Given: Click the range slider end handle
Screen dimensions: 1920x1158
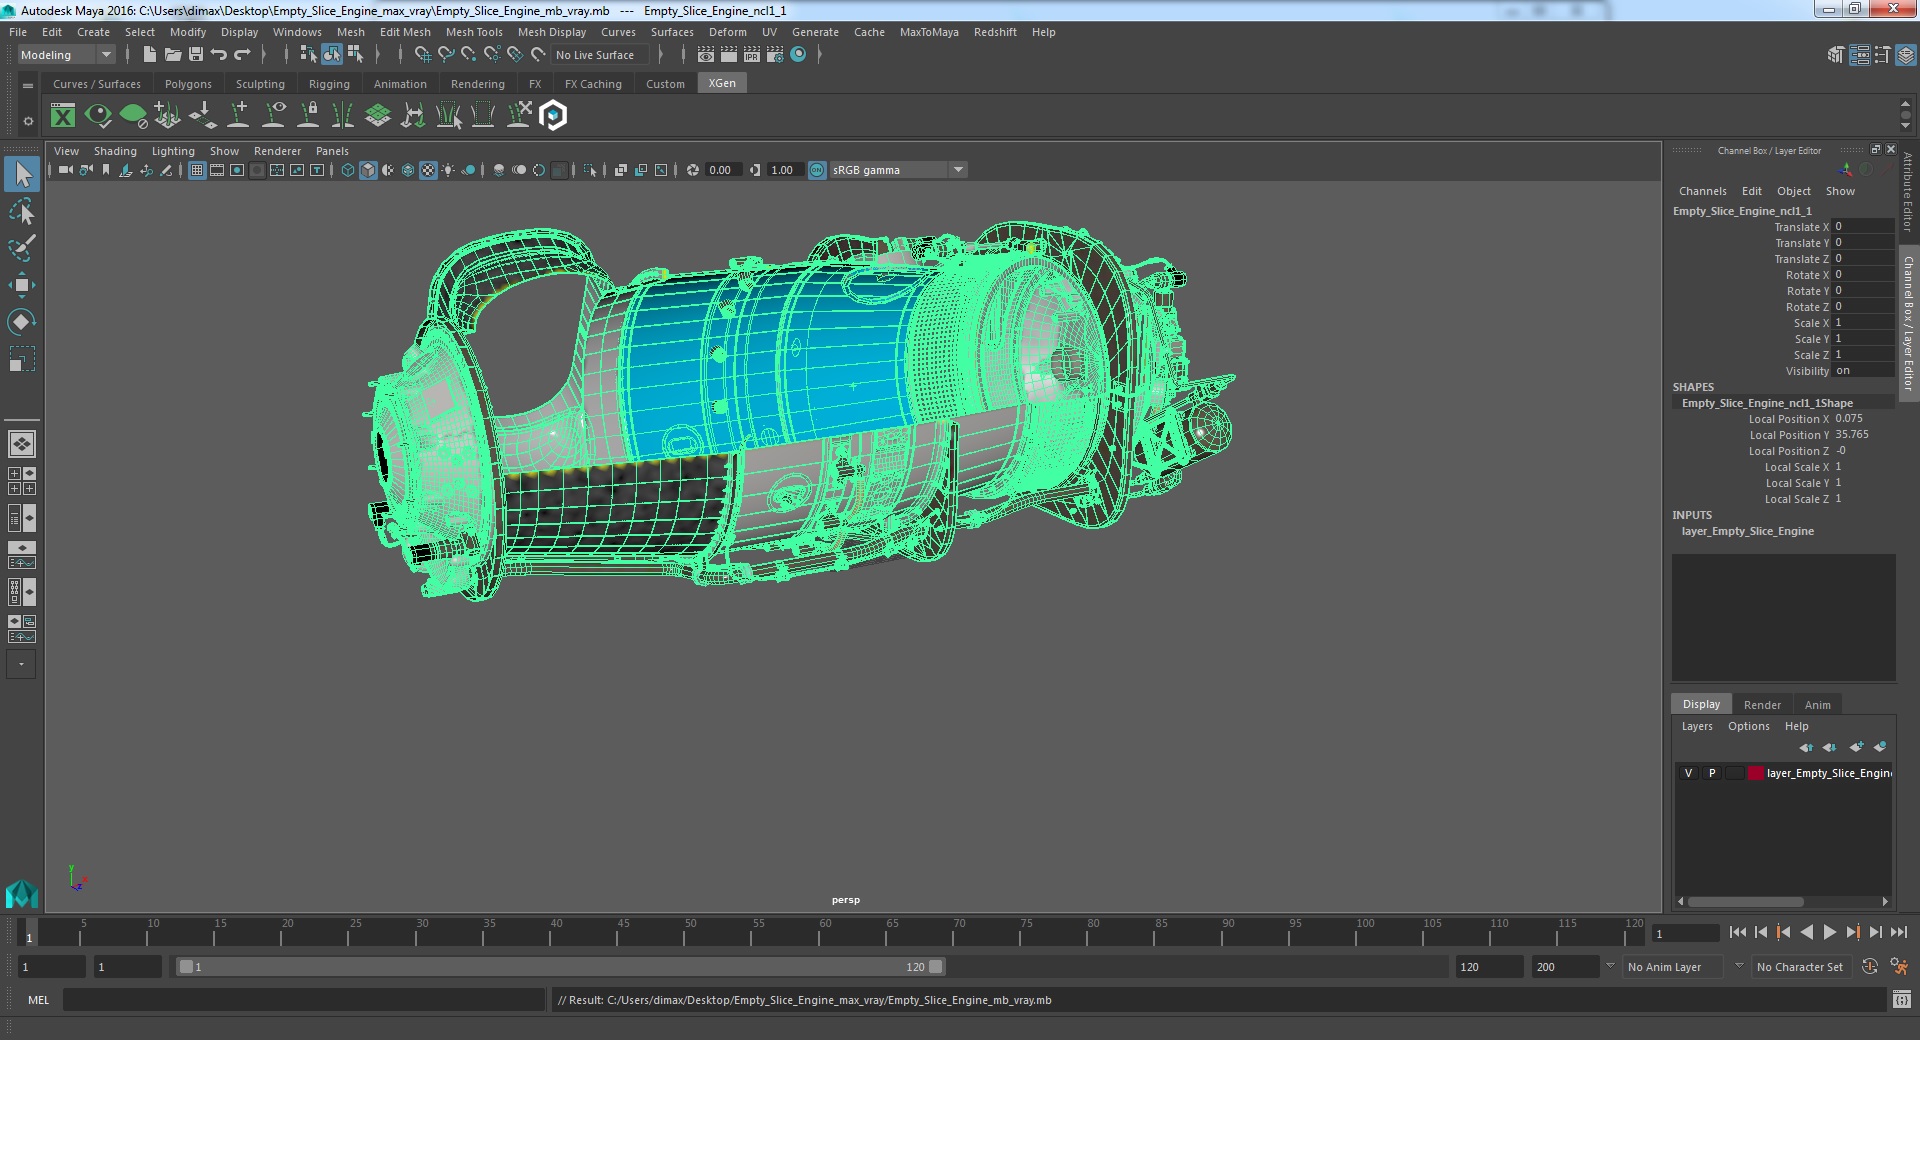Looking at the screenshot, I should tap(935, 967).
